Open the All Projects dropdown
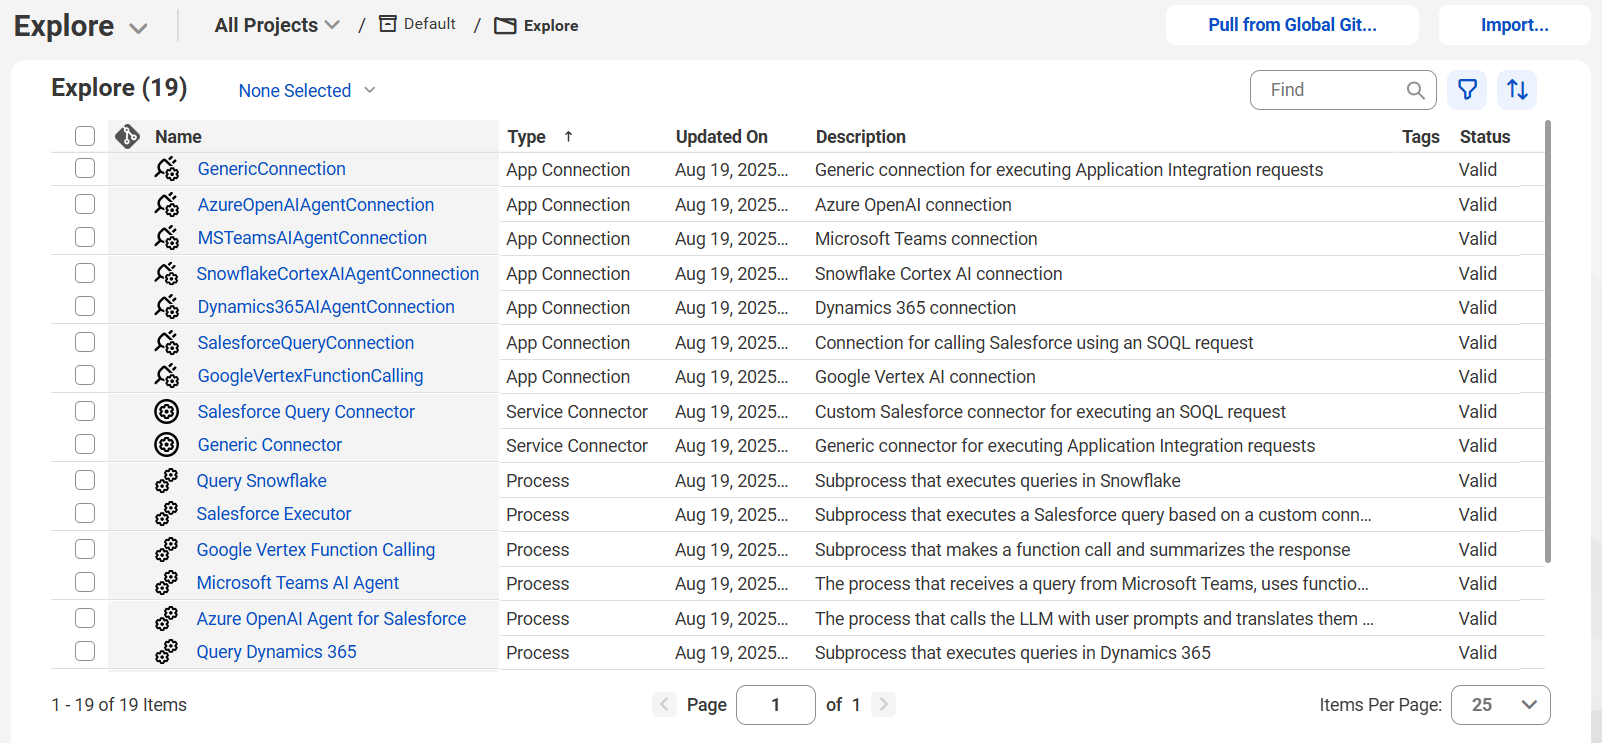The height and width of the screenshot is (743, 1602). coord(277,25)
